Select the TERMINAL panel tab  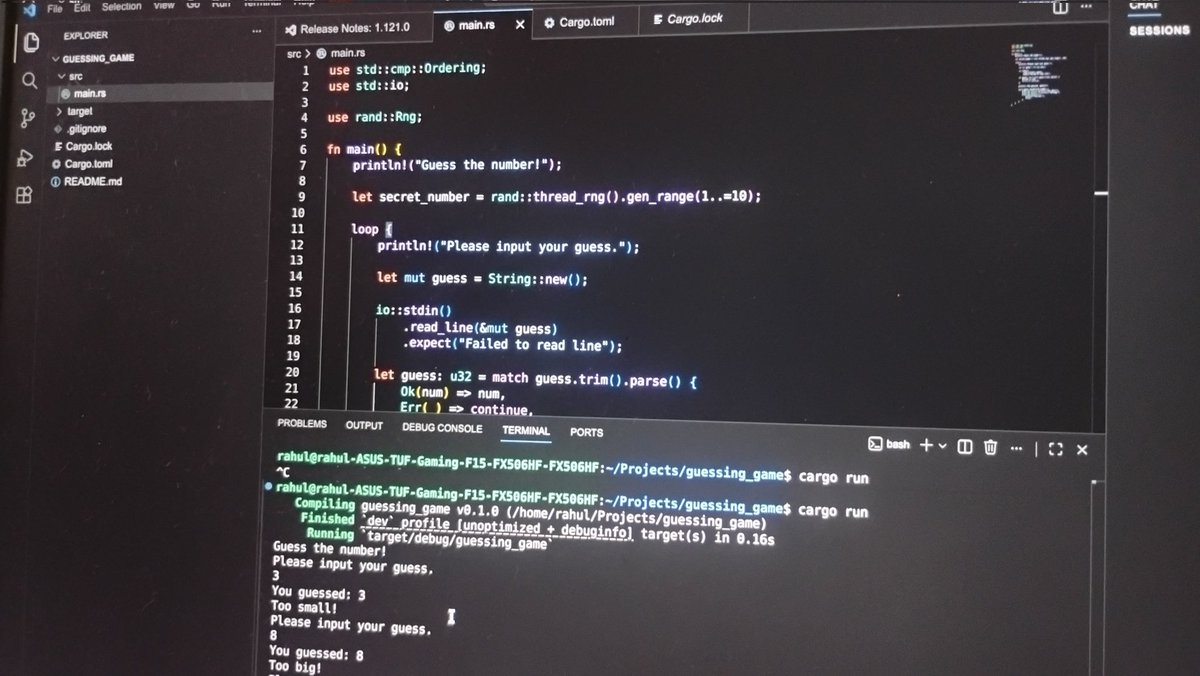(x=526, y=431)
